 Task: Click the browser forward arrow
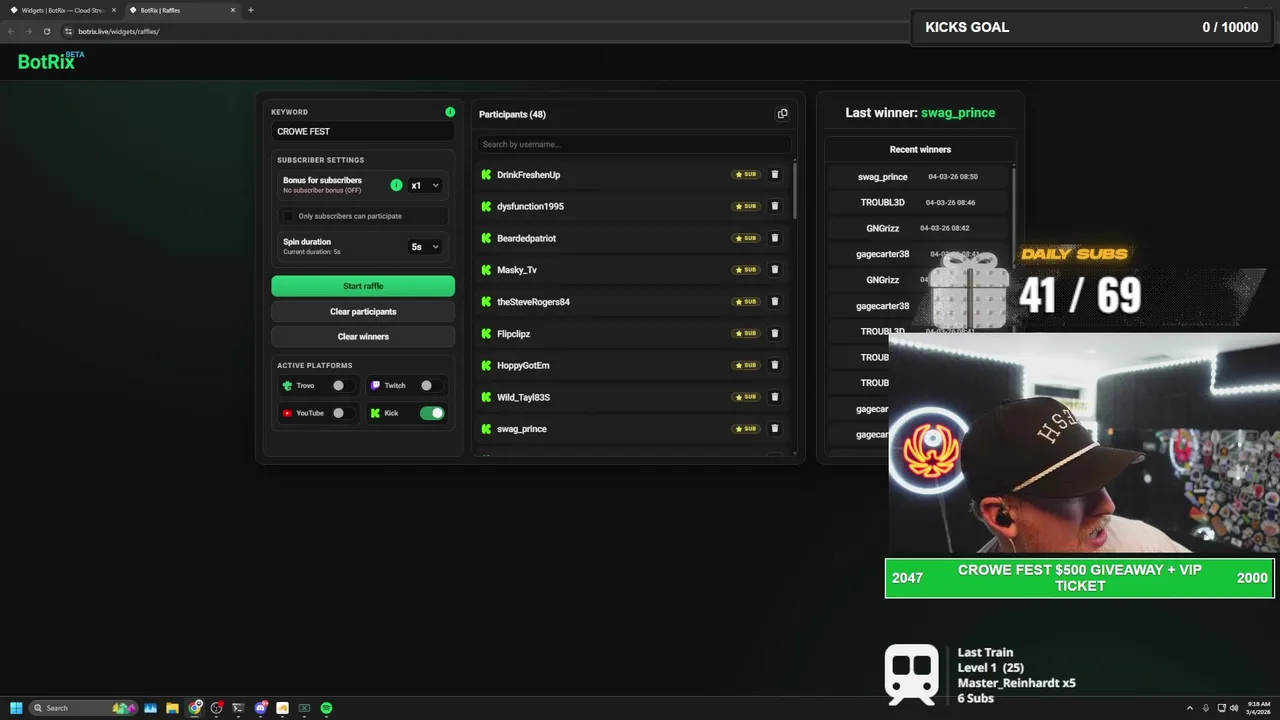(28, 31)
